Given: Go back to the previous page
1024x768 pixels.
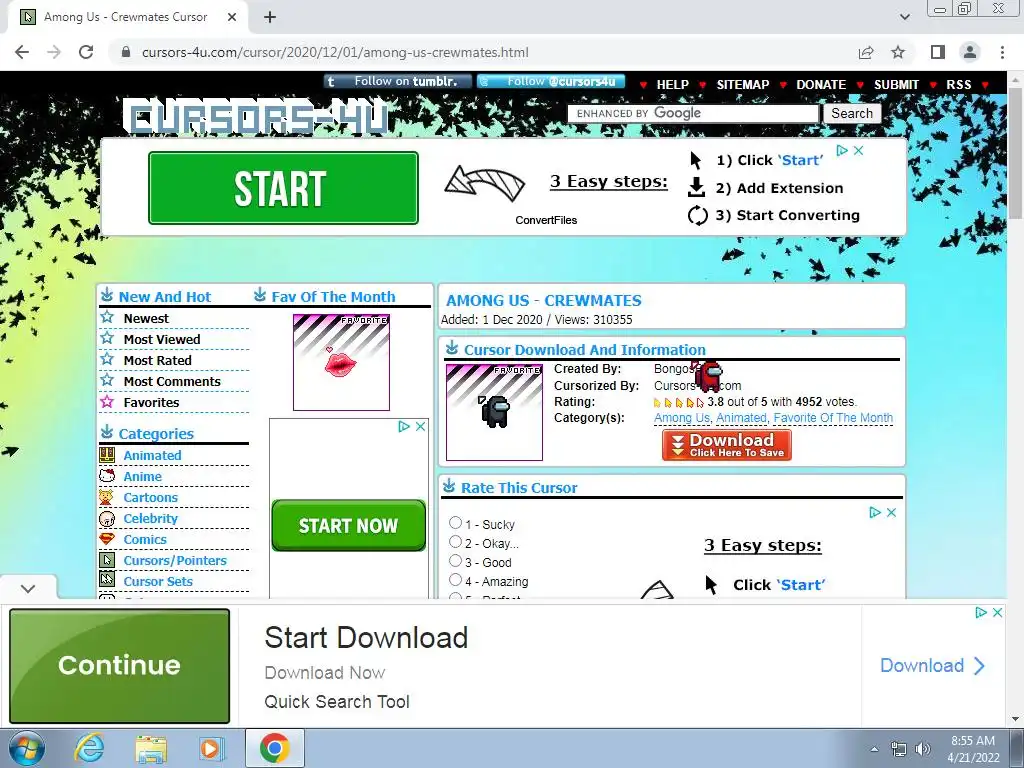Looking at the screenshot, I should click(22, 52).
